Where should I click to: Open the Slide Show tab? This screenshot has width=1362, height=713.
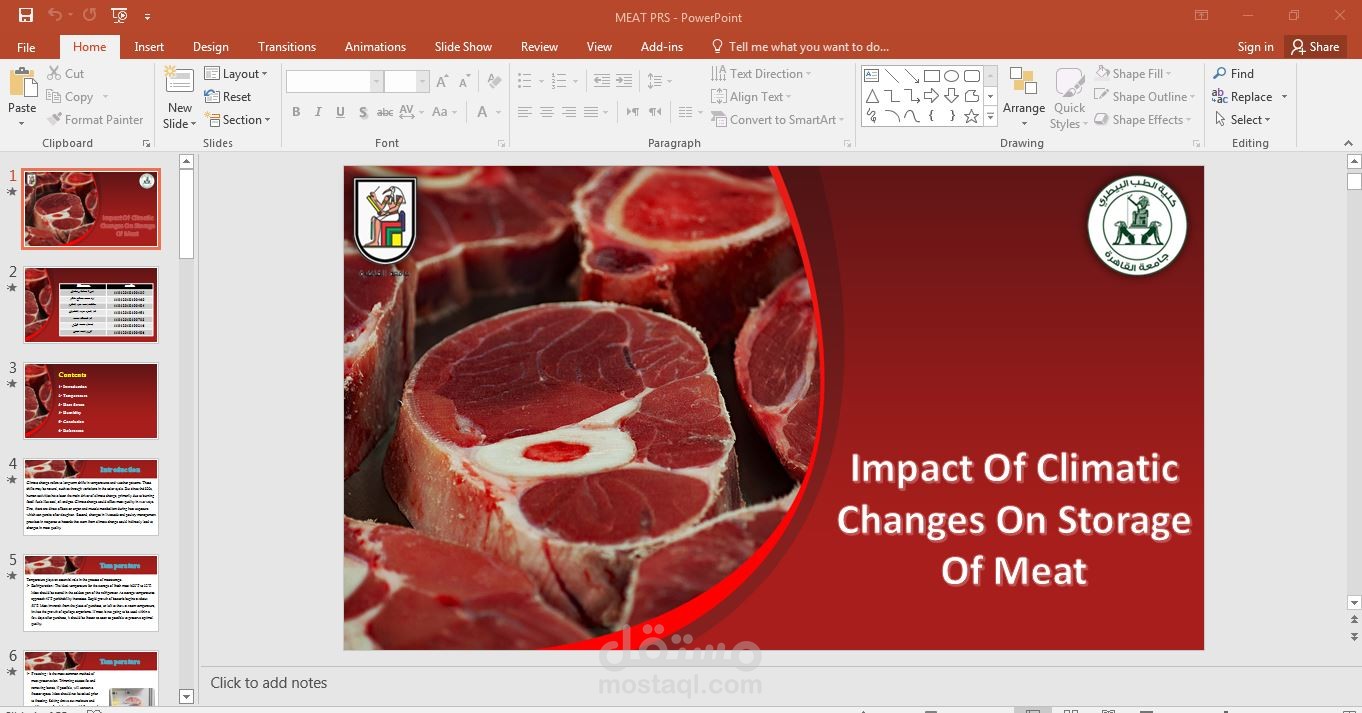click(463, 47)
